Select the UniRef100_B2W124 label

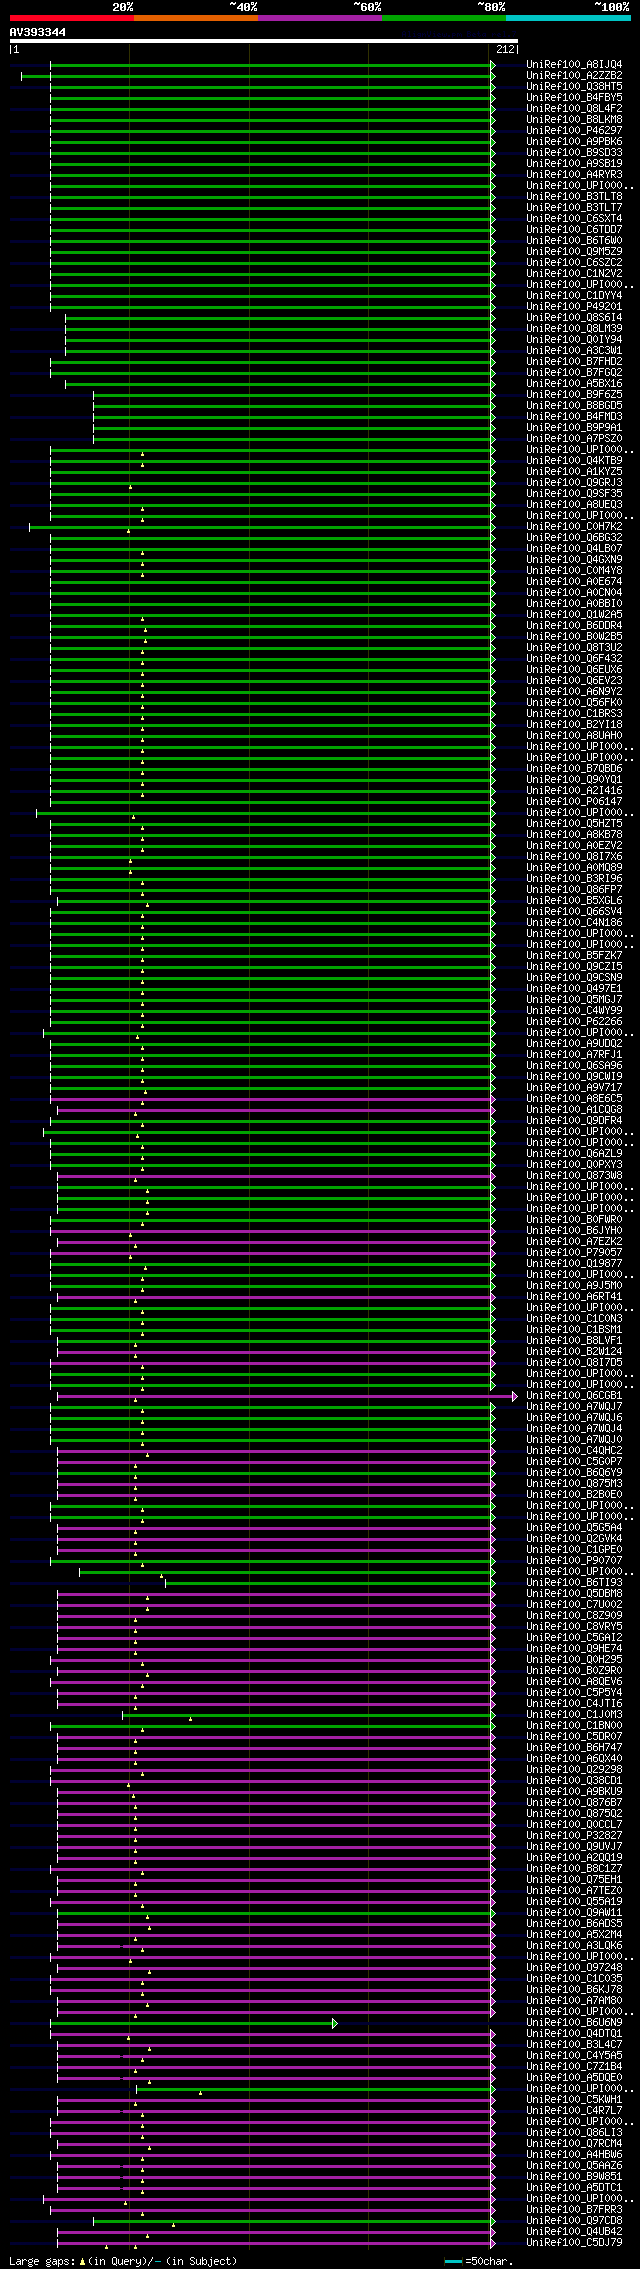574,1351
